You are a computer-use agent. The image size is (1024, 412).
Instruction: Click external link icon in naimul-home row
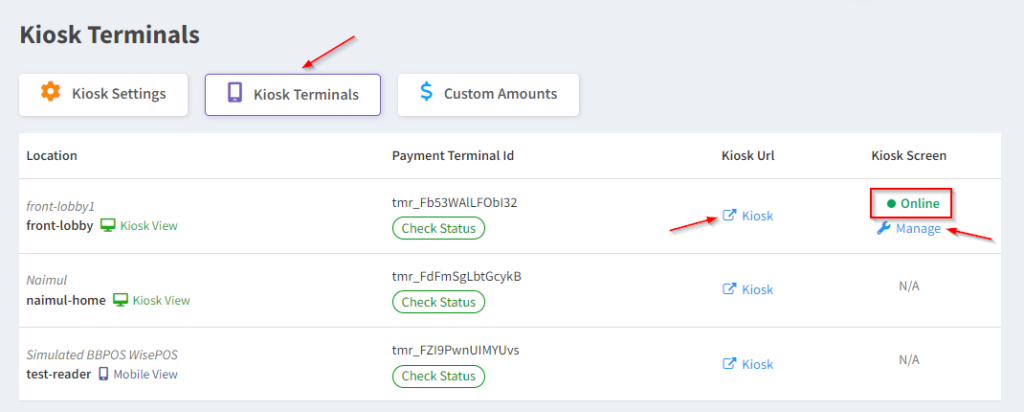click(x=730, y=289)
